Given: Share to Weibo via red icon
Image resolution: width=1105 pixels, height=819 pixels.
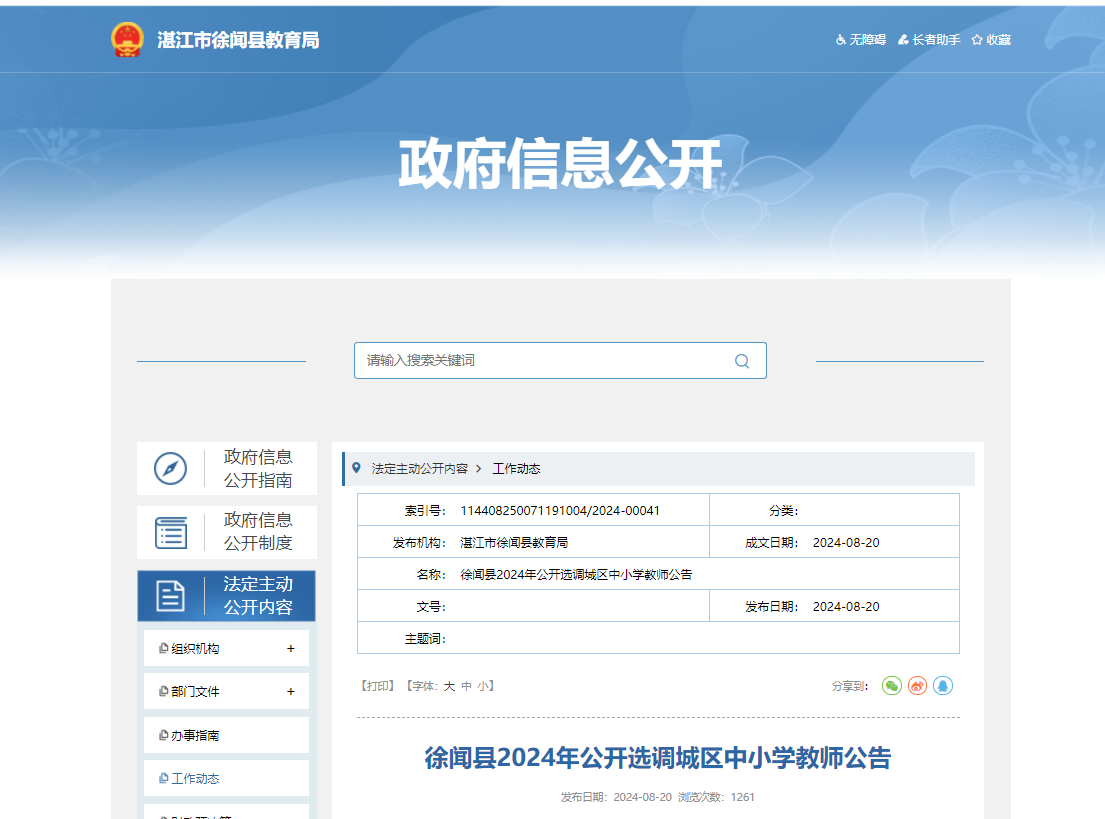Looking at the screenshot, I should 918,686.
